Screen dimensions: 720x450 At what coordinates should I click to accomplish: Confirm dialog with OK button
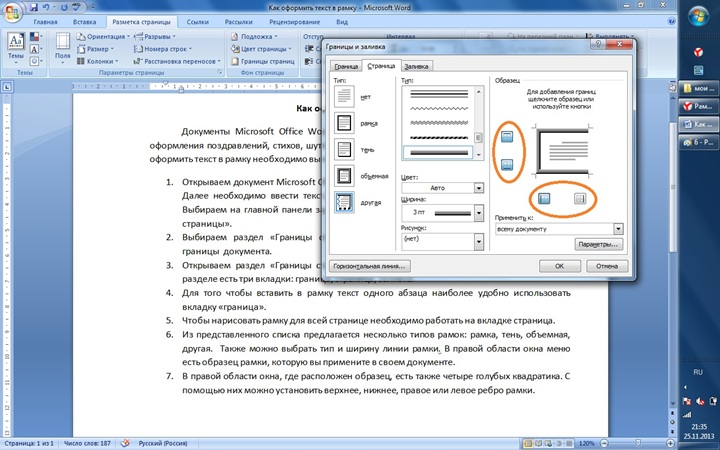pyautogui.click(x=560, y=266)
